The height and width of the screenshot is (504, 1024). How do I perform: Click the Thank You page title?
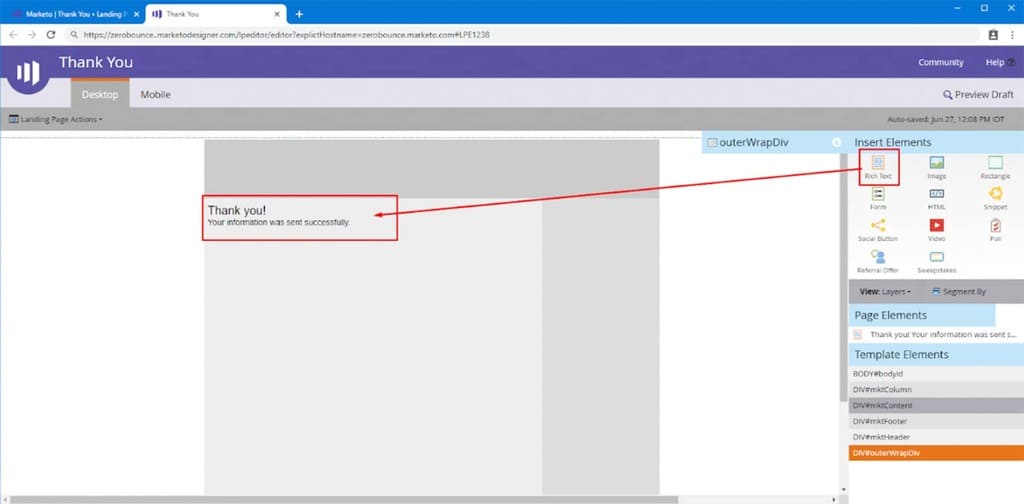[x=95, y=62]
